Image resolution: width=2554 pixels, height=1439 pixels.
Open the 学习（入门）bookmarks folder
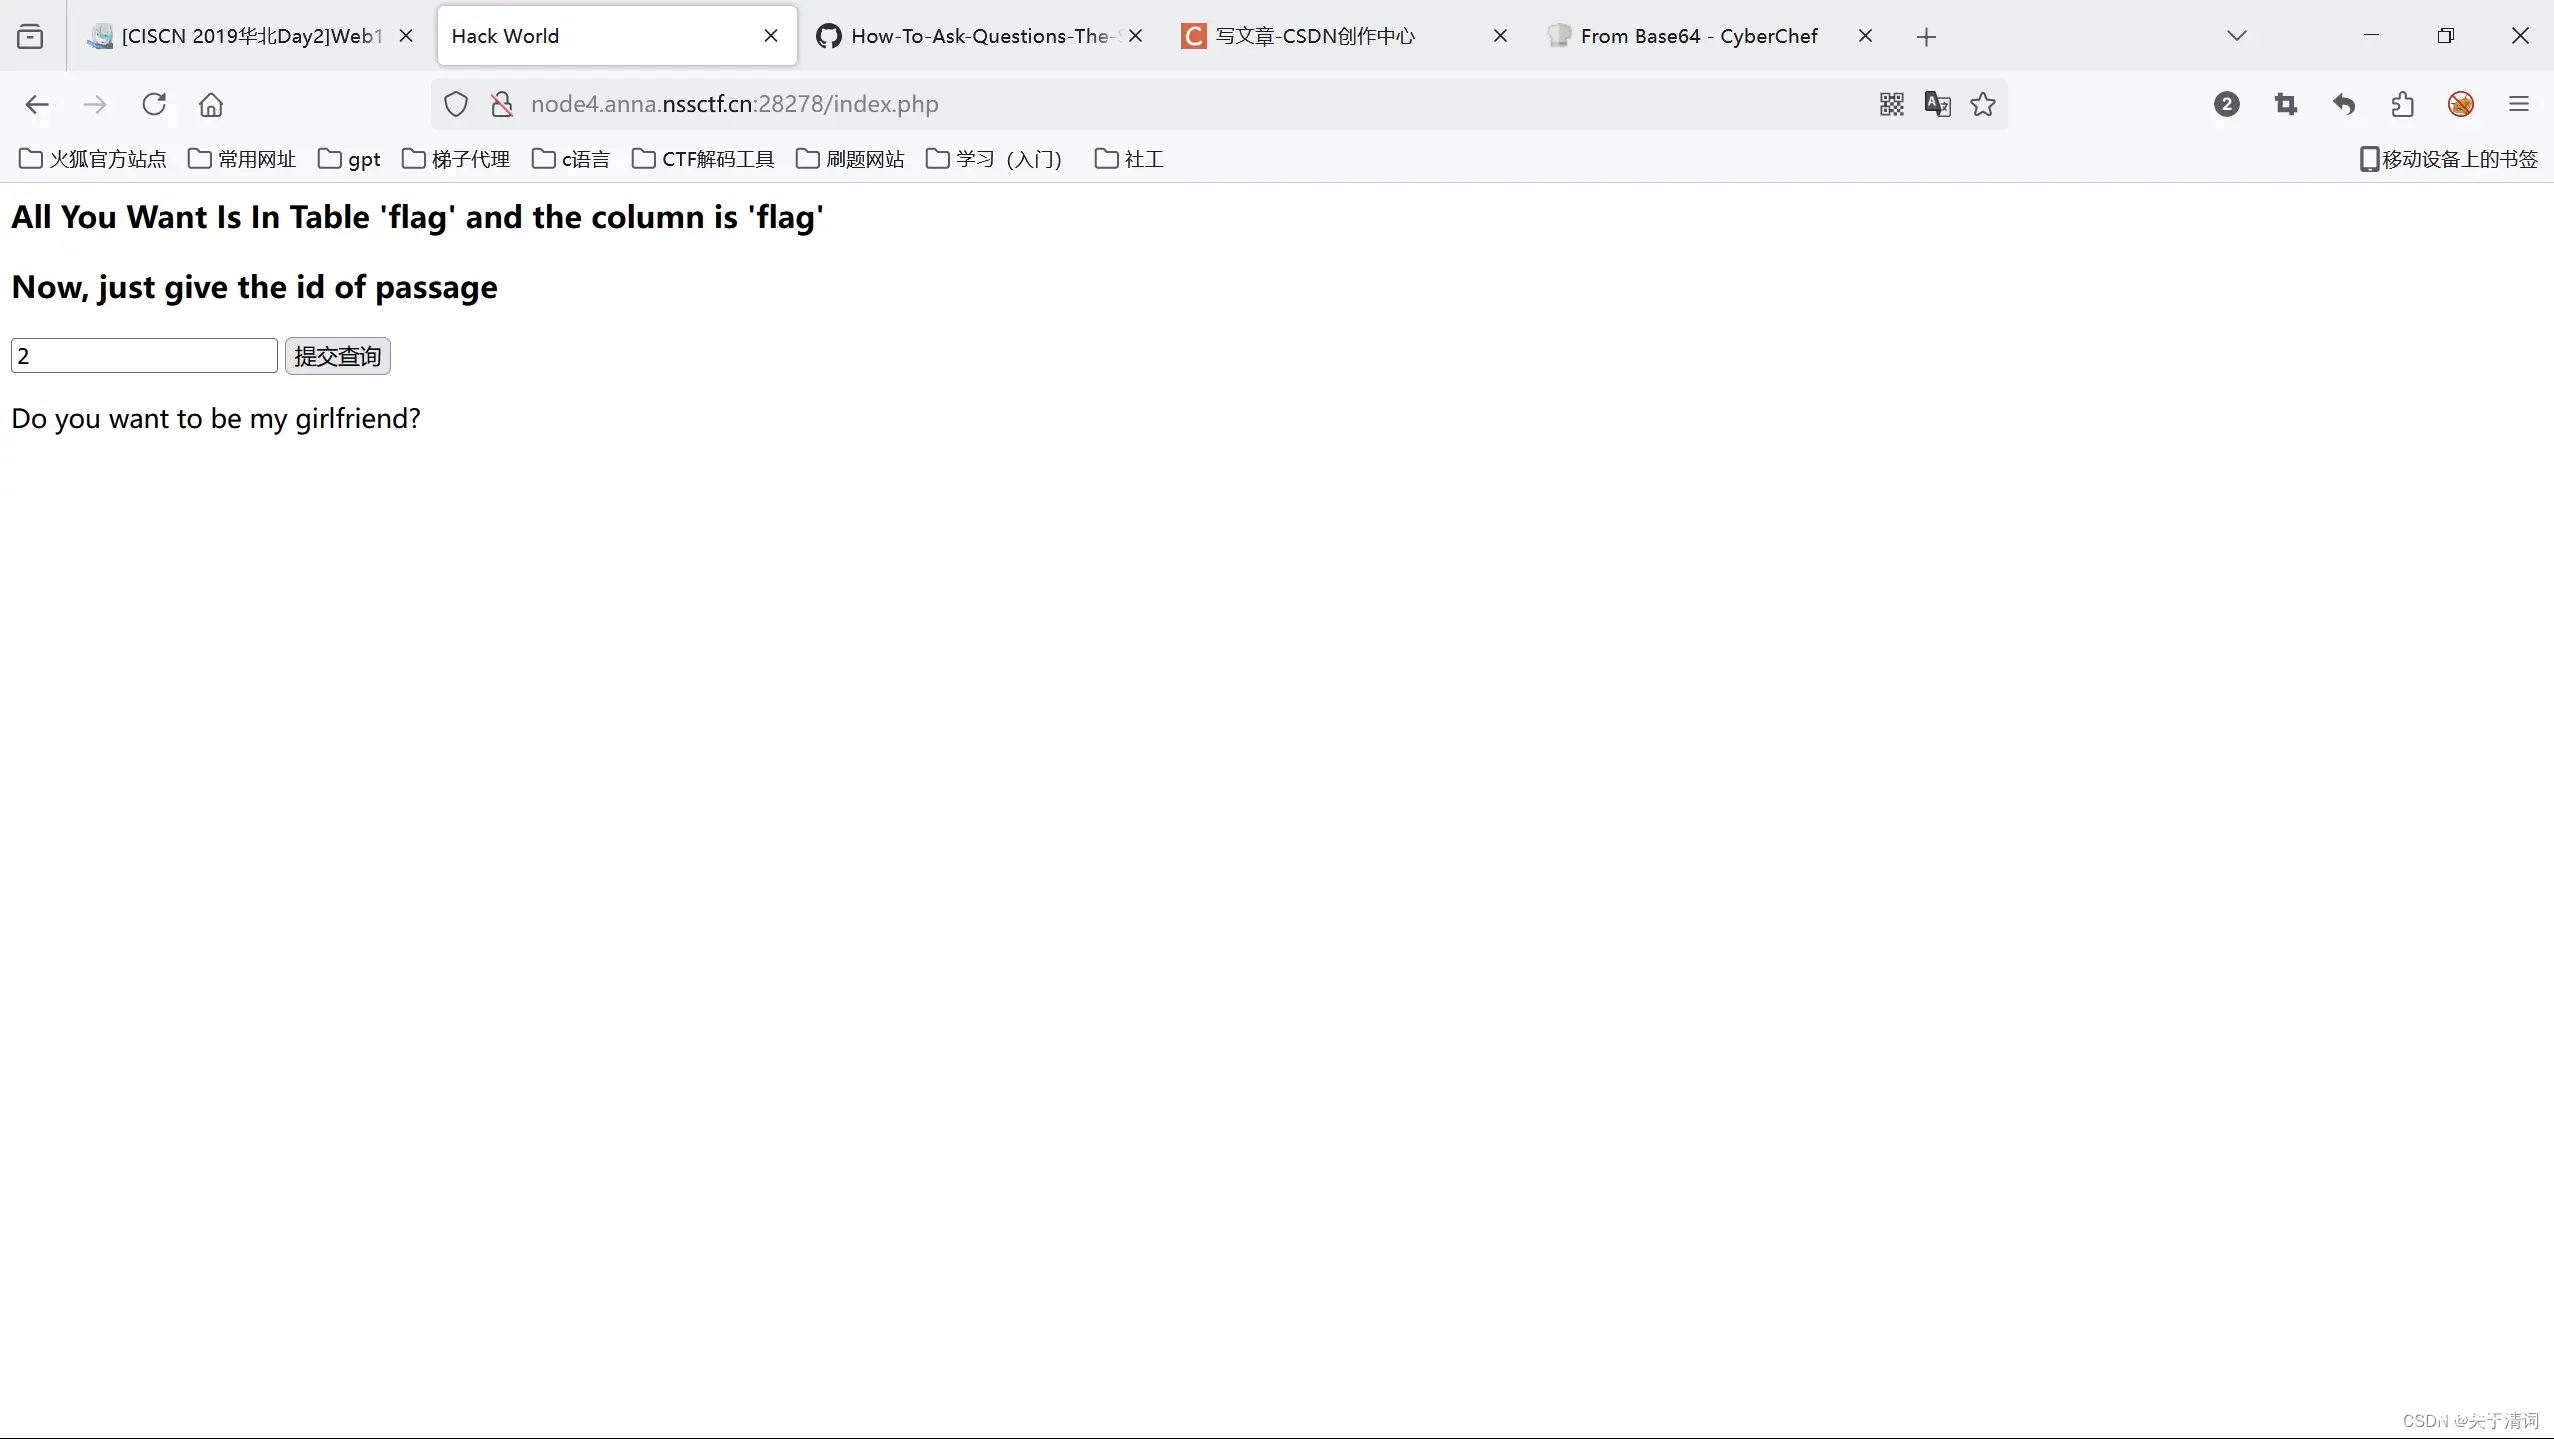[991, 158]
